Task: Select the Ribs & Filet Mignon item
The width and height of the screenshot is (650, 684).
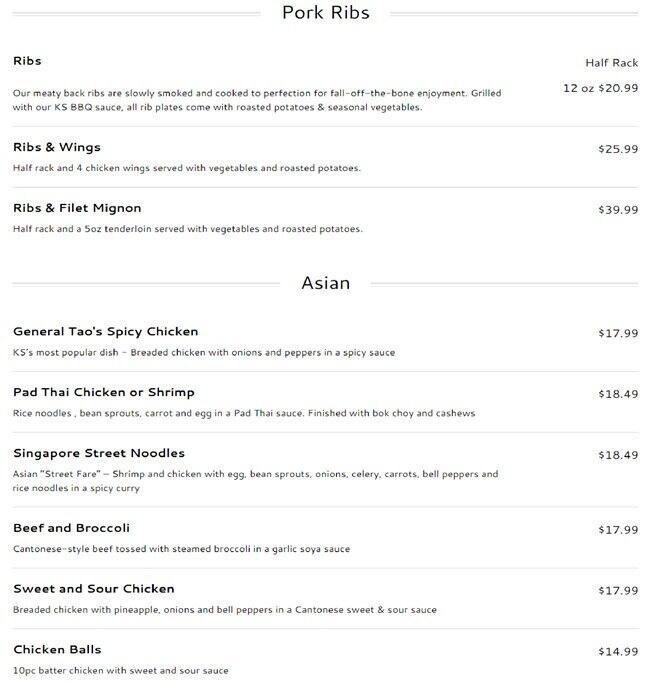Action: pos(77,209)
